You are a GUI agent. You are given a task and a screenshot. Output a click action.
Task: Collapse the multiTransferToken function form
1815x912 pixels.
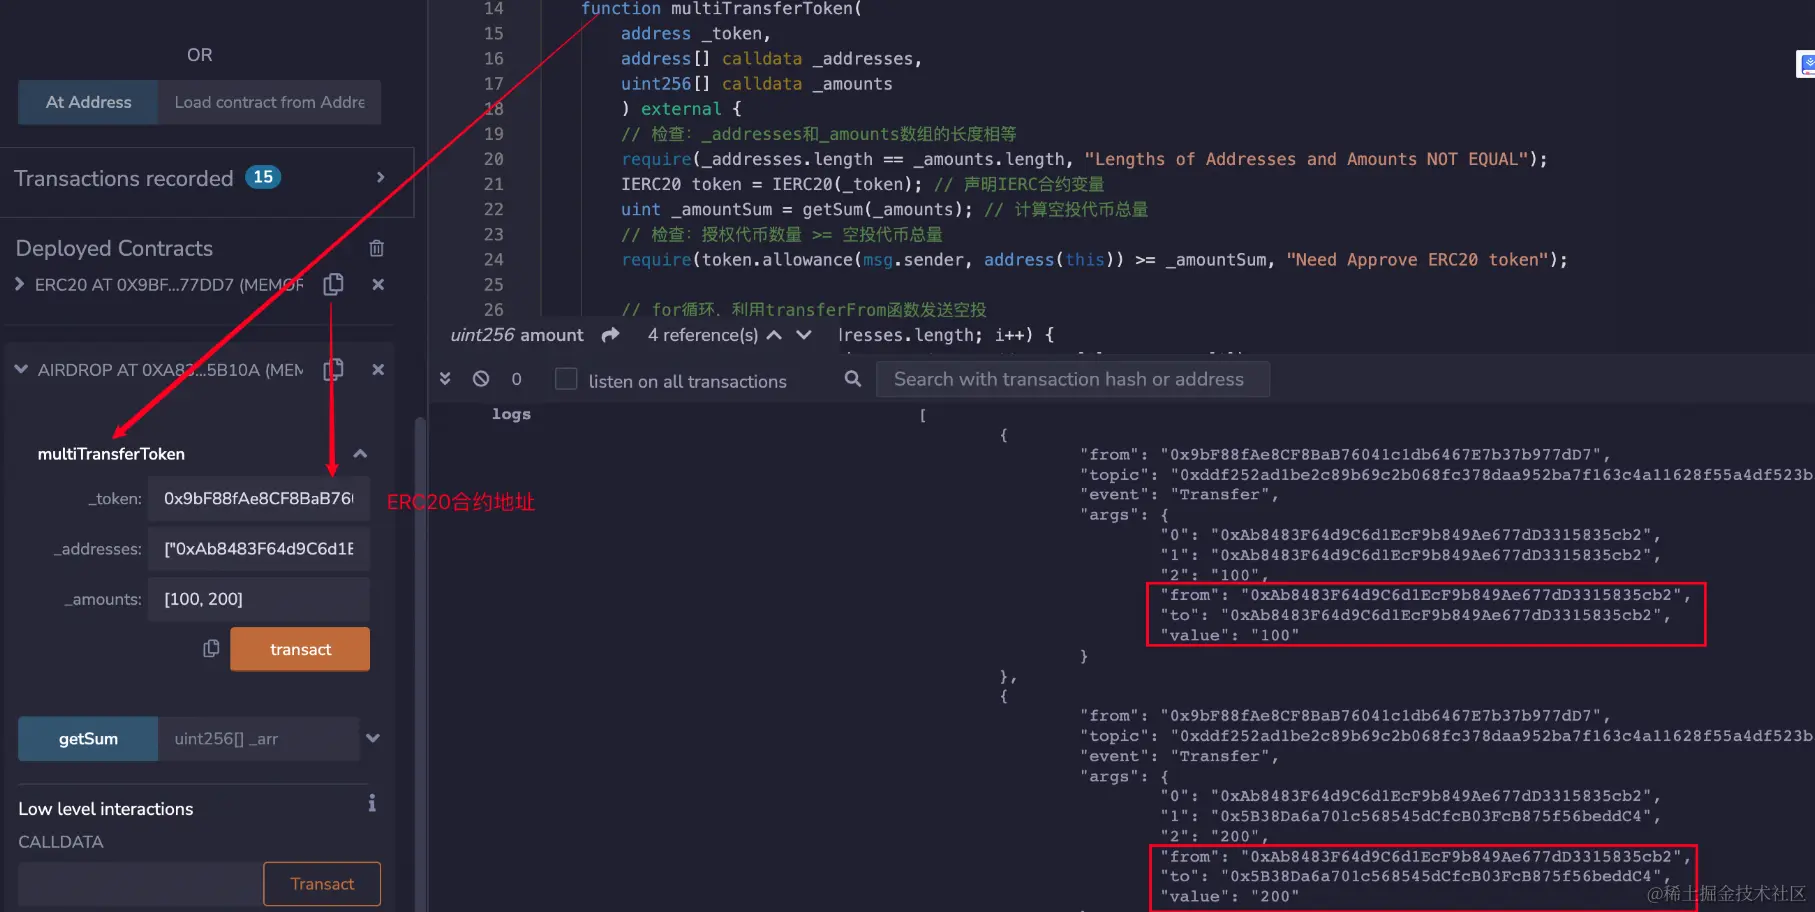point(360,454)
